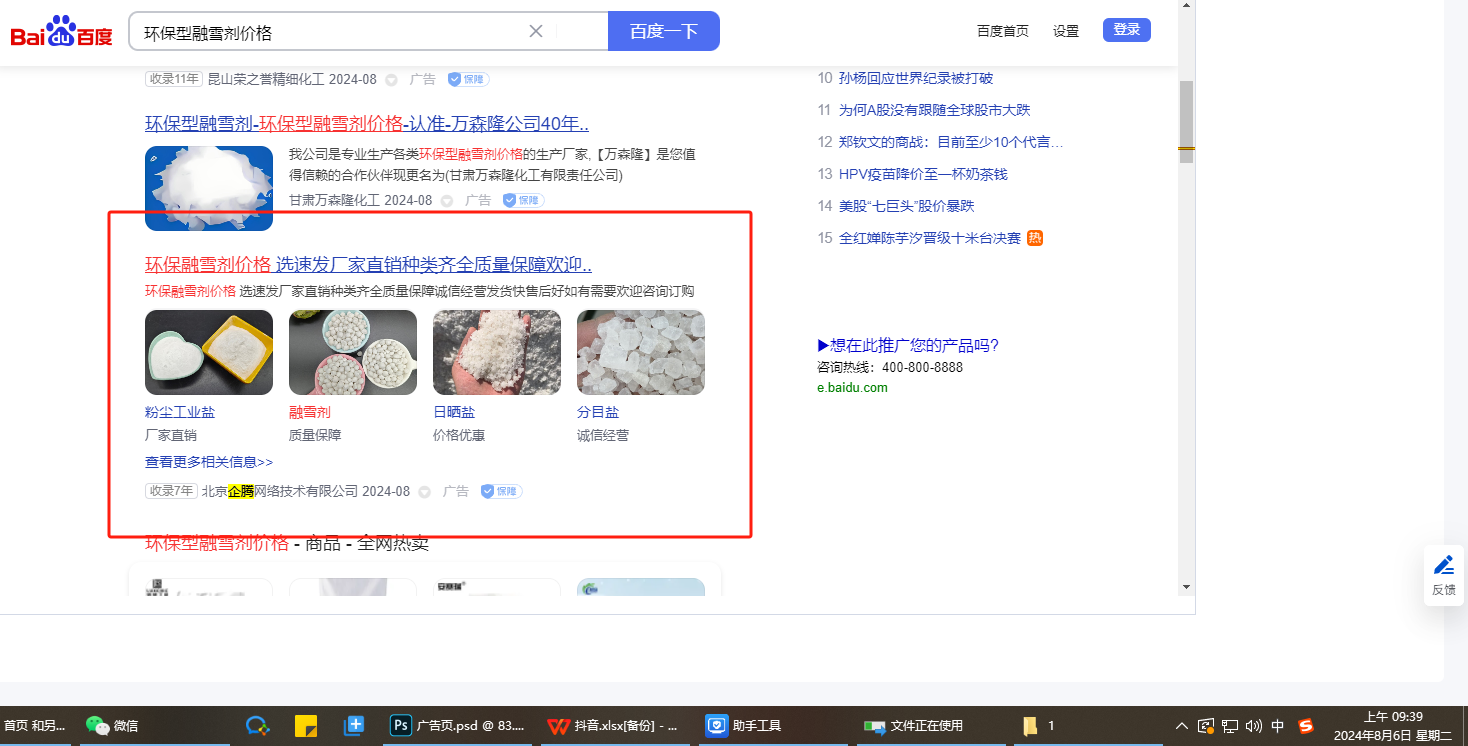
Task: Click the 粉尘工业盐 product image
Action: (209, 352)
